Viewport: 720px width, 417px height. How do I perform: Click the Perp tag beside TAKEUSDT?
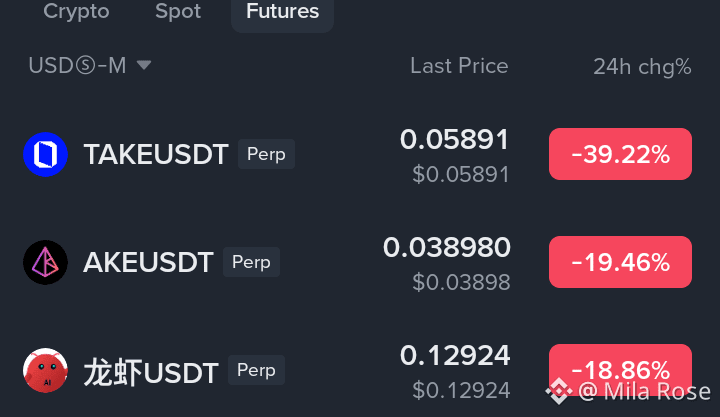click(x=266, y=154)
